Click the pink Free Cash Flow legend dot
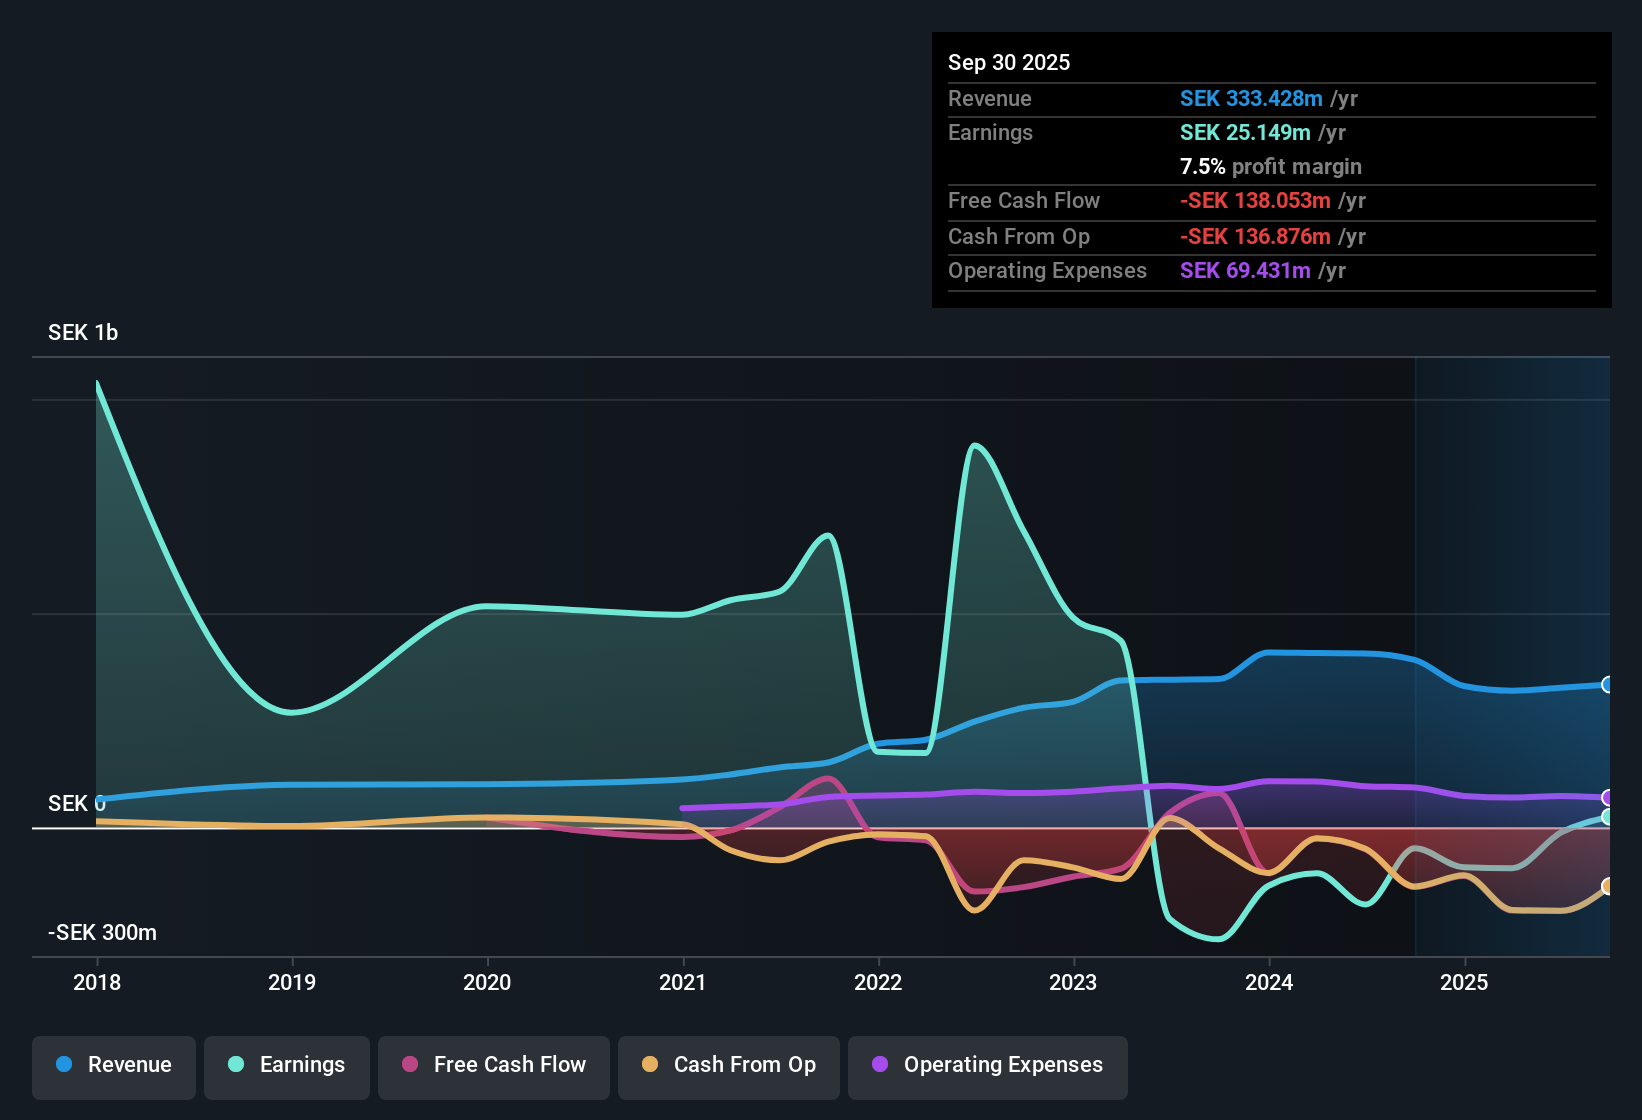This screenshot has width=1642, height=1120. point(408,1065)
